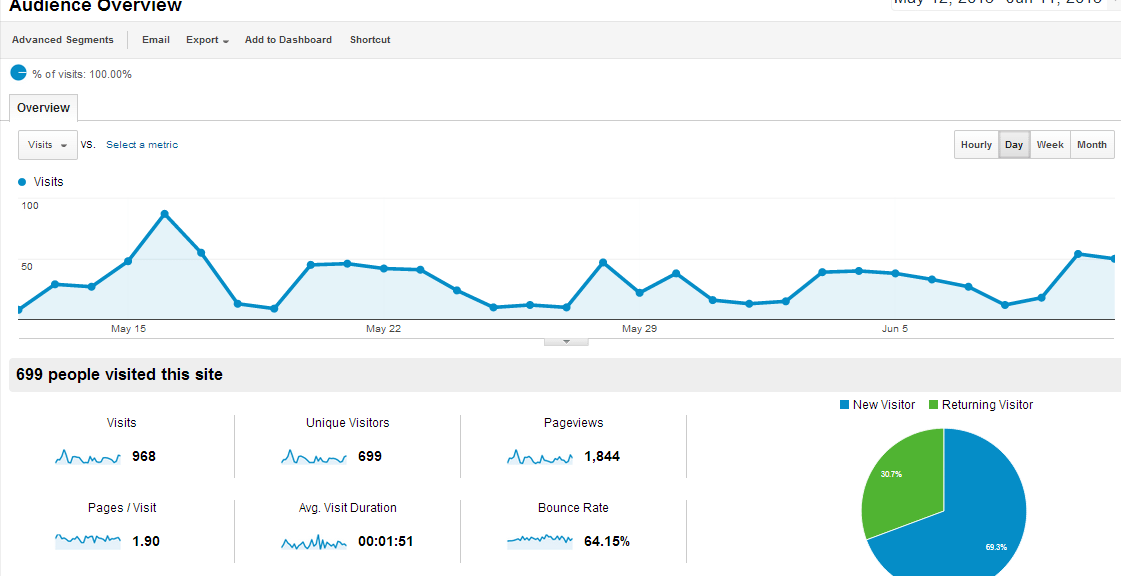Open the Visits metric dropdown
This screenshot has width=1121, height=576.
[x=48, y=144]
